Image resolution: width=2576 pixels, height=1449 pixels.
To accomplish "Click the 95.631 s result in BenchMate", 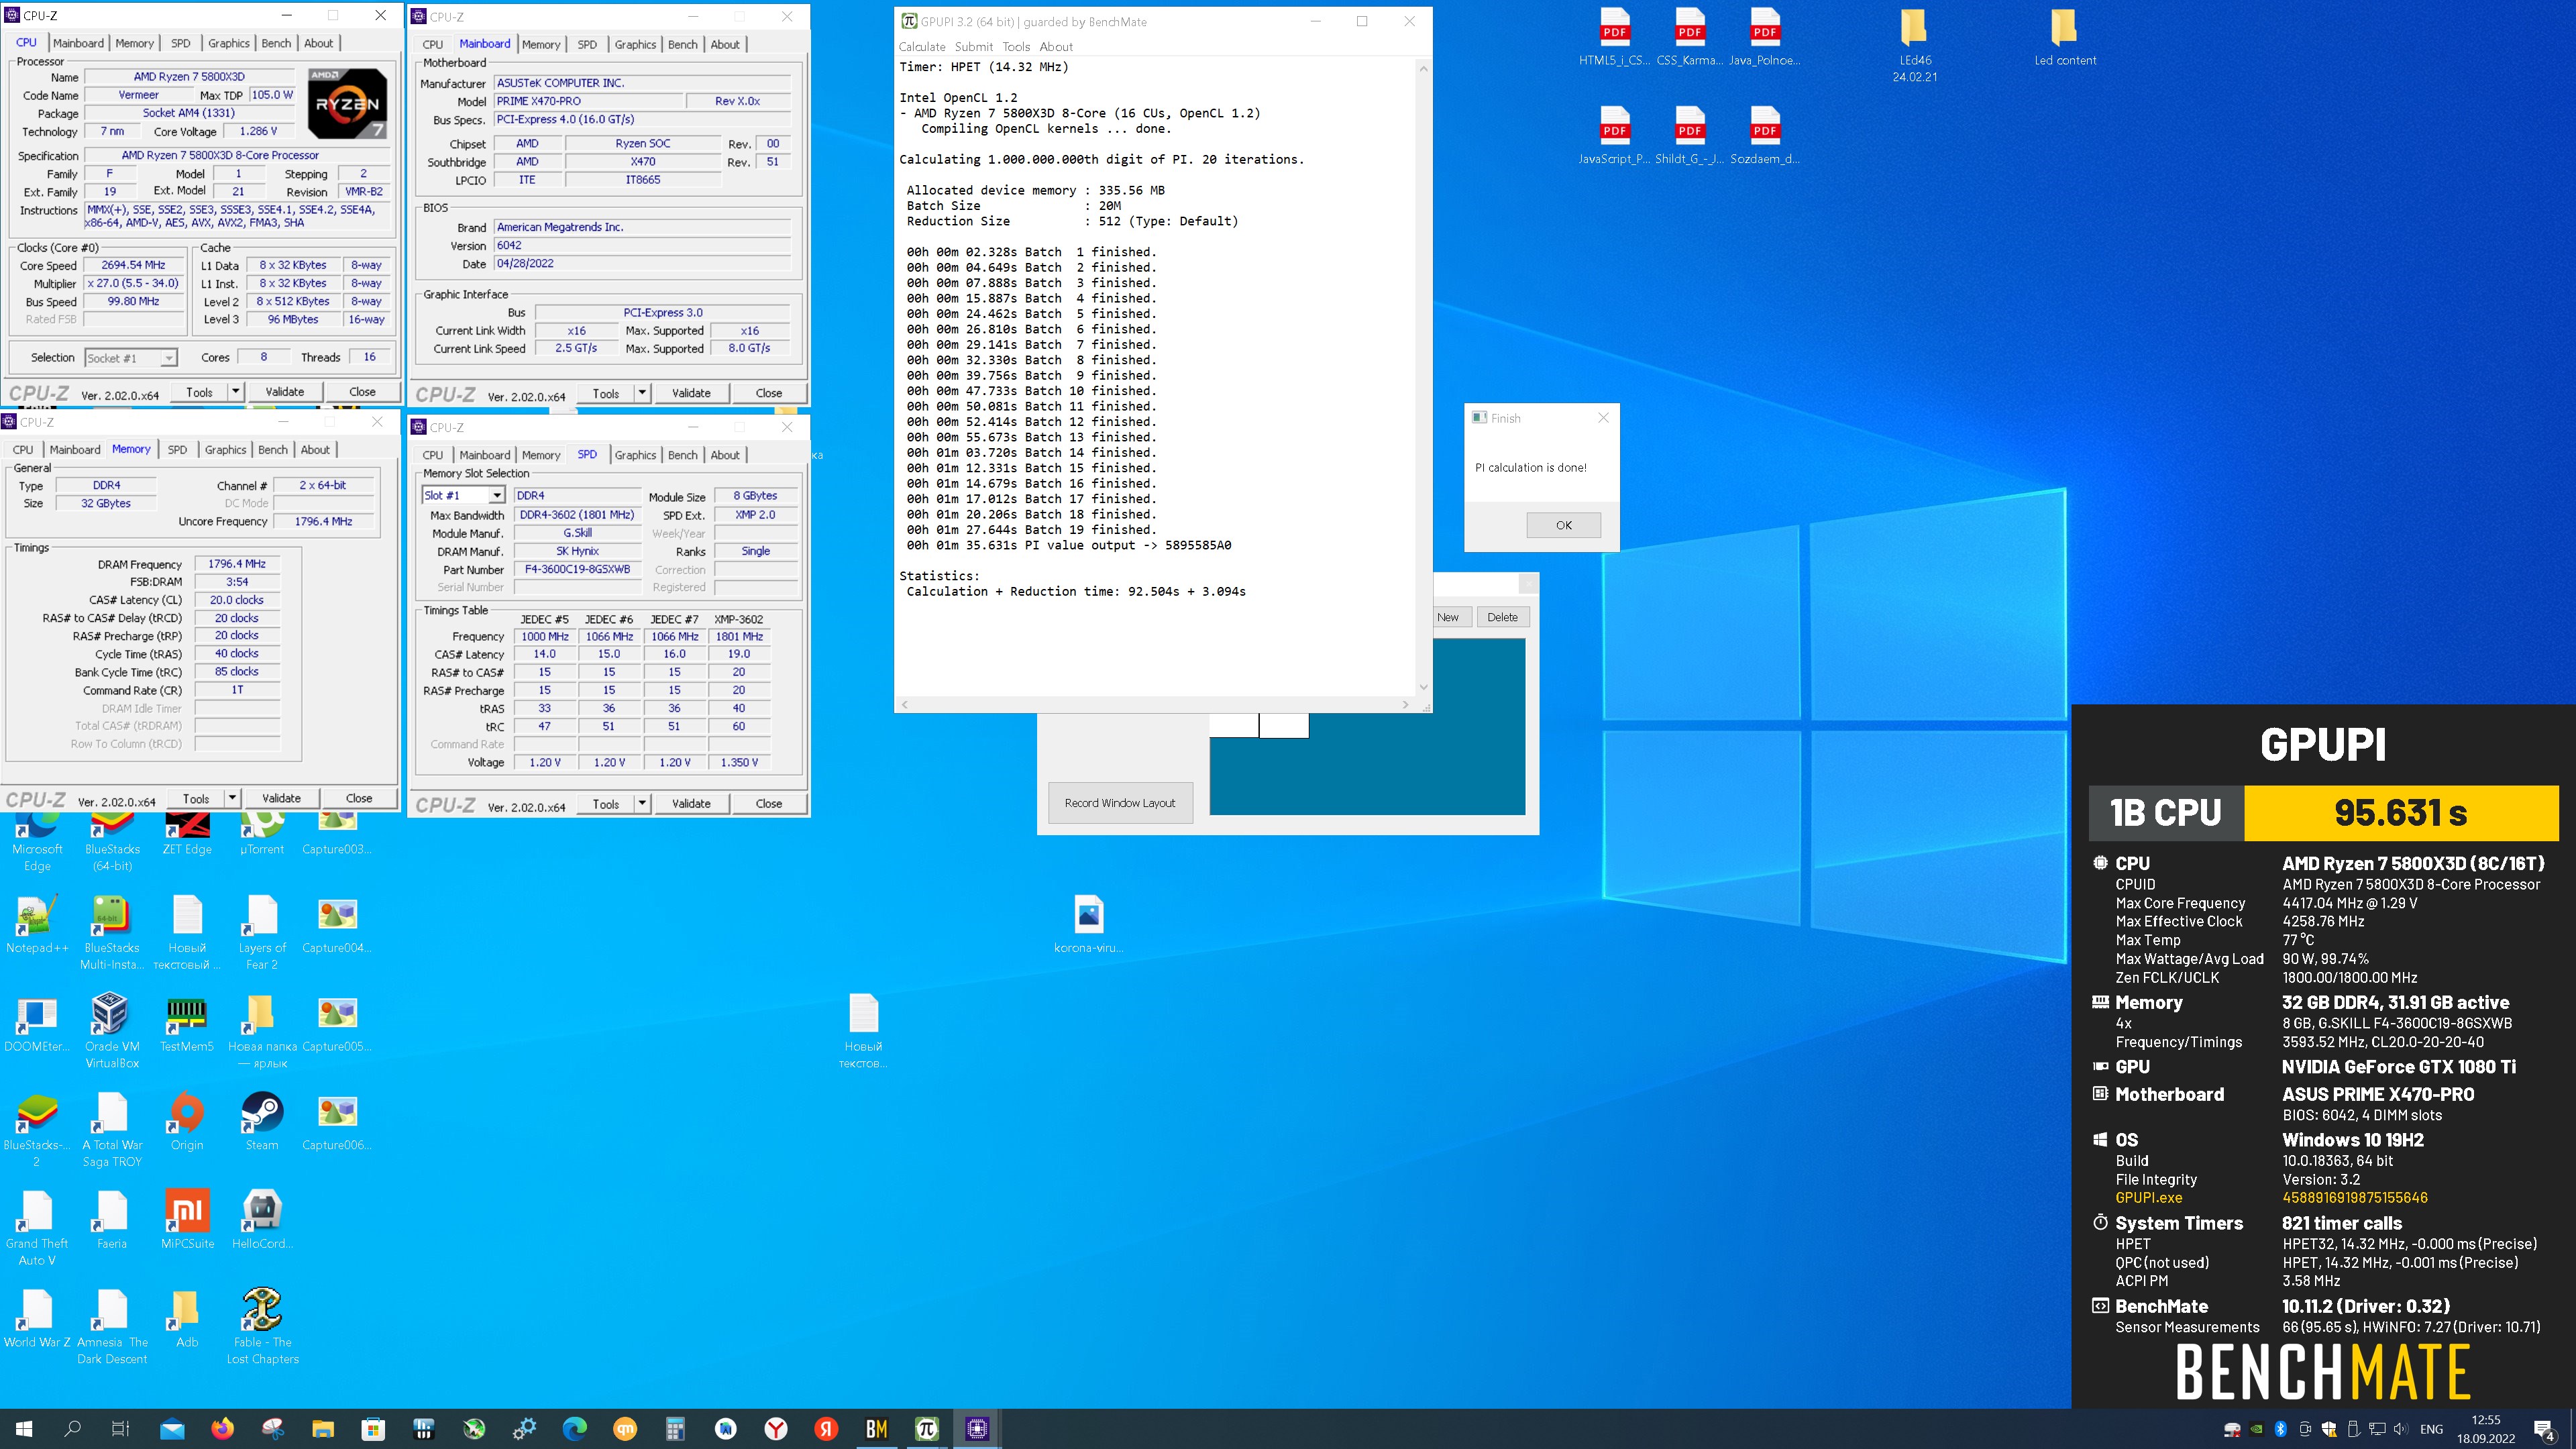I will coord(2400,813).
